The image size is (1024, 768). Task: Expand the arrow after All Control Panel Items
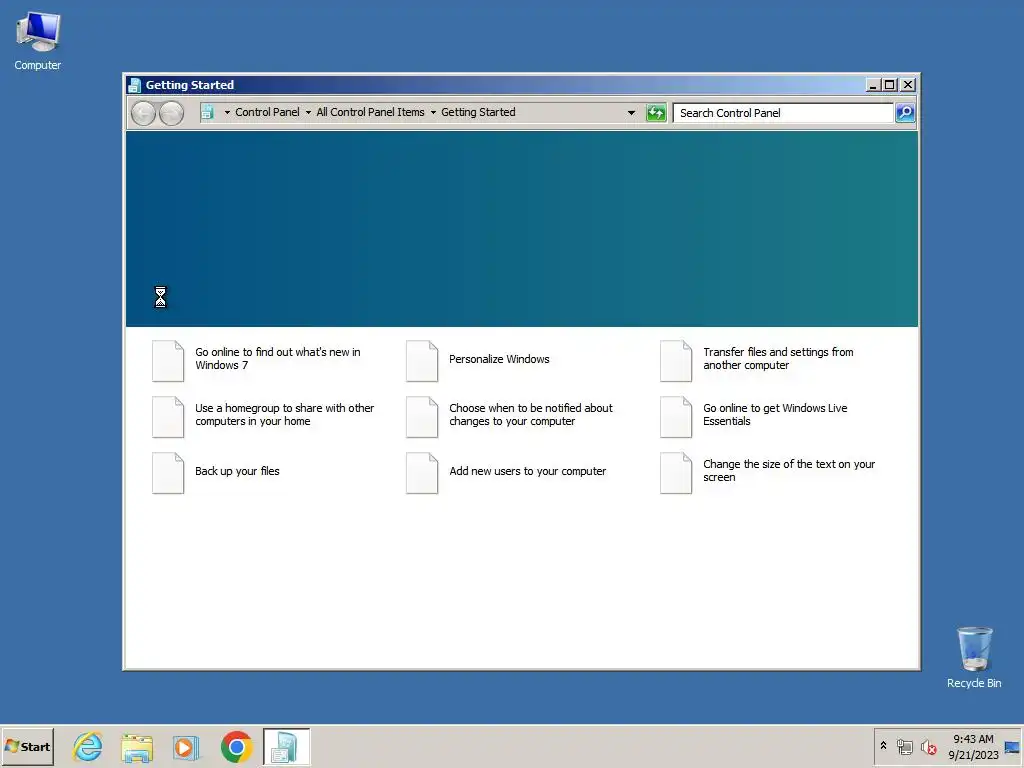point(433,112)
